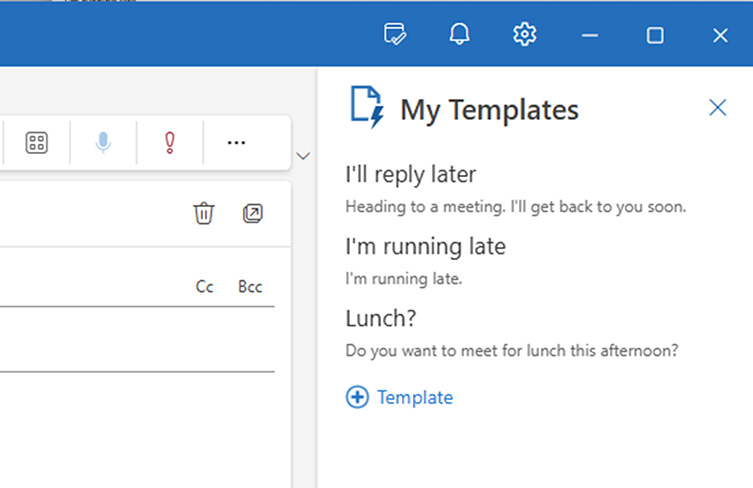753x488 pixels.
Task: Discard draft with trash can icon
Action: point(204,213)
